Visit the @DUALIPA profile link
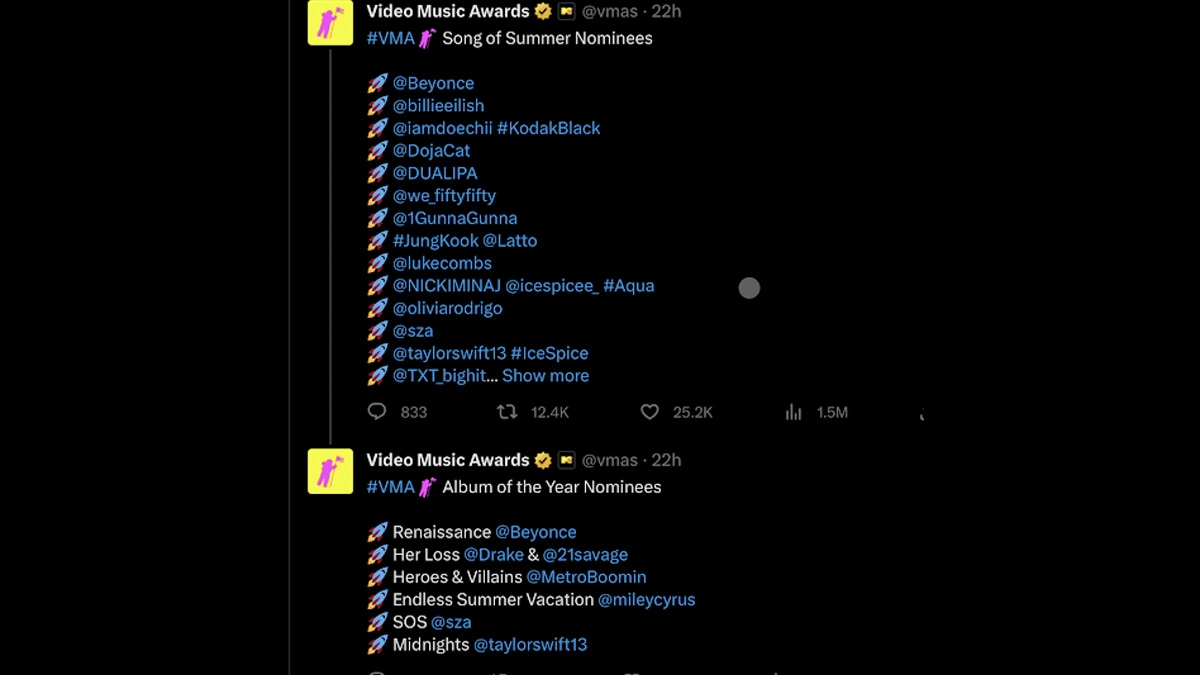 (435, 173)
